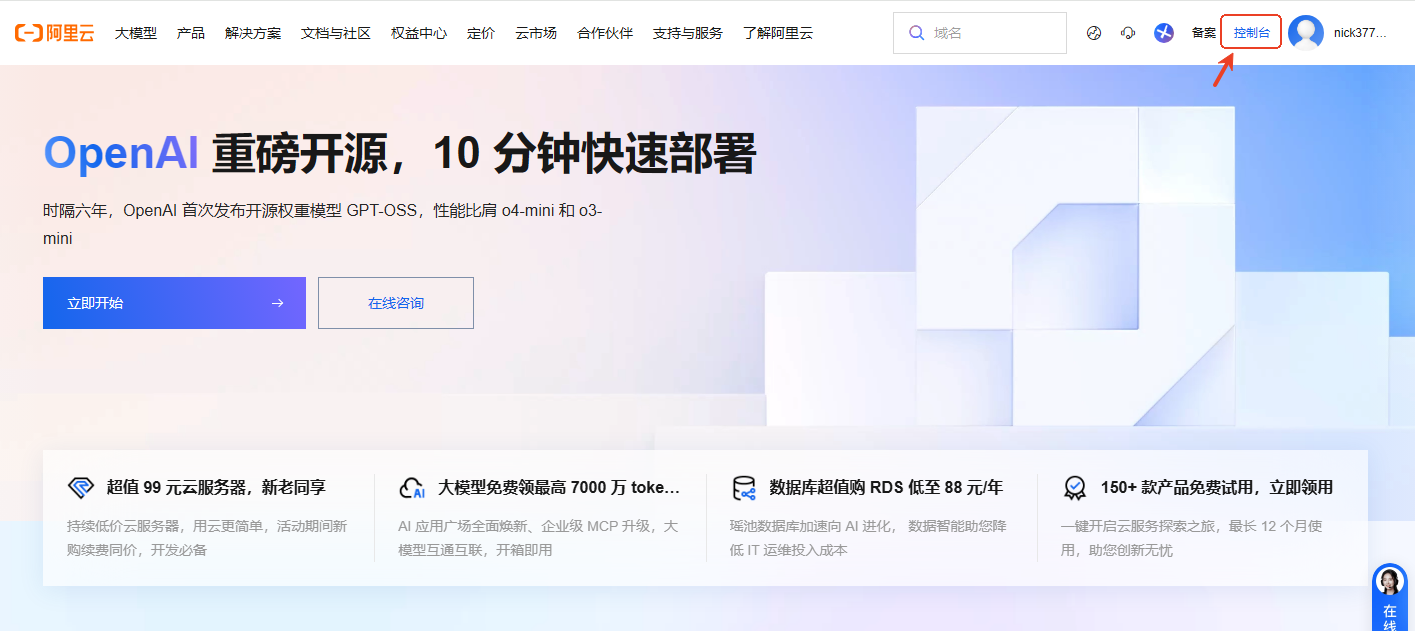This screenshot has width=1415, height=631.
Task: Click the Alibaba Cloud logo
Action: coord(54,33)
